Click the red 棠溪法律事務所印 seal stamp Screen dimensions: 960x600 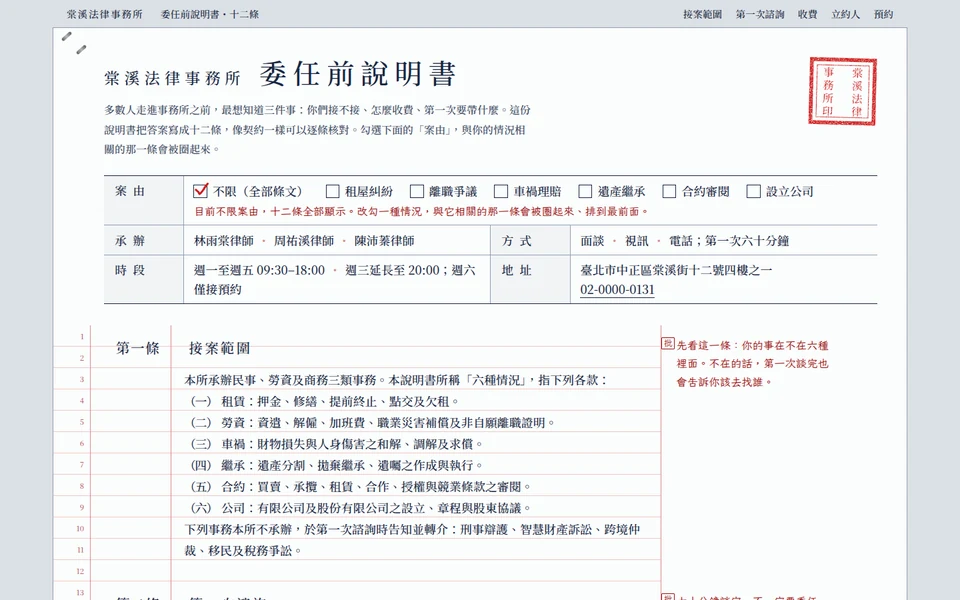(842, 91)
